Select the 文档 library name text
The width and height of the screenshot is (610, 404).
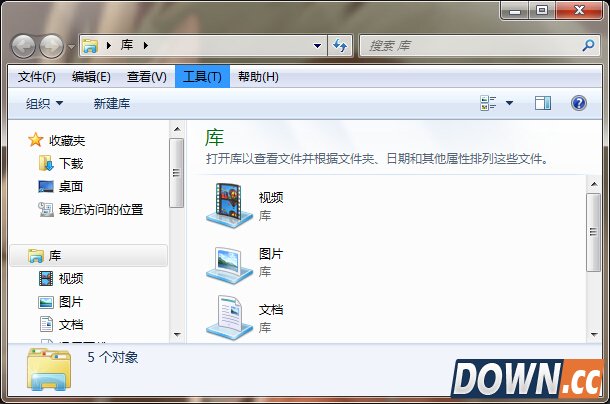pyautogui.click(x=271, y=310)
